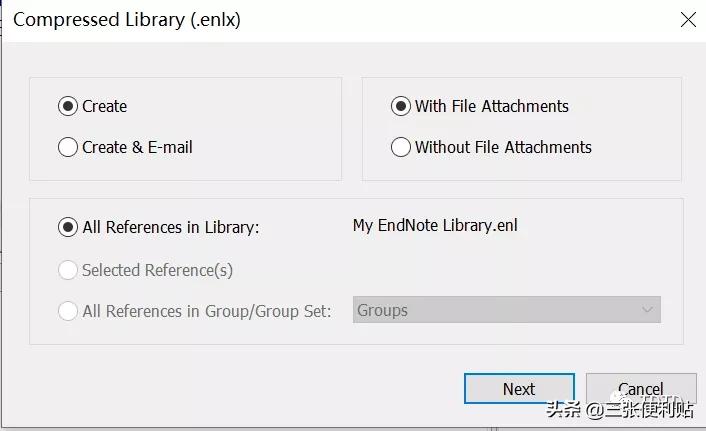This screenshot has height=431, width=706.
Task: Switch to Without File Attachments
Action: [401, 147]
